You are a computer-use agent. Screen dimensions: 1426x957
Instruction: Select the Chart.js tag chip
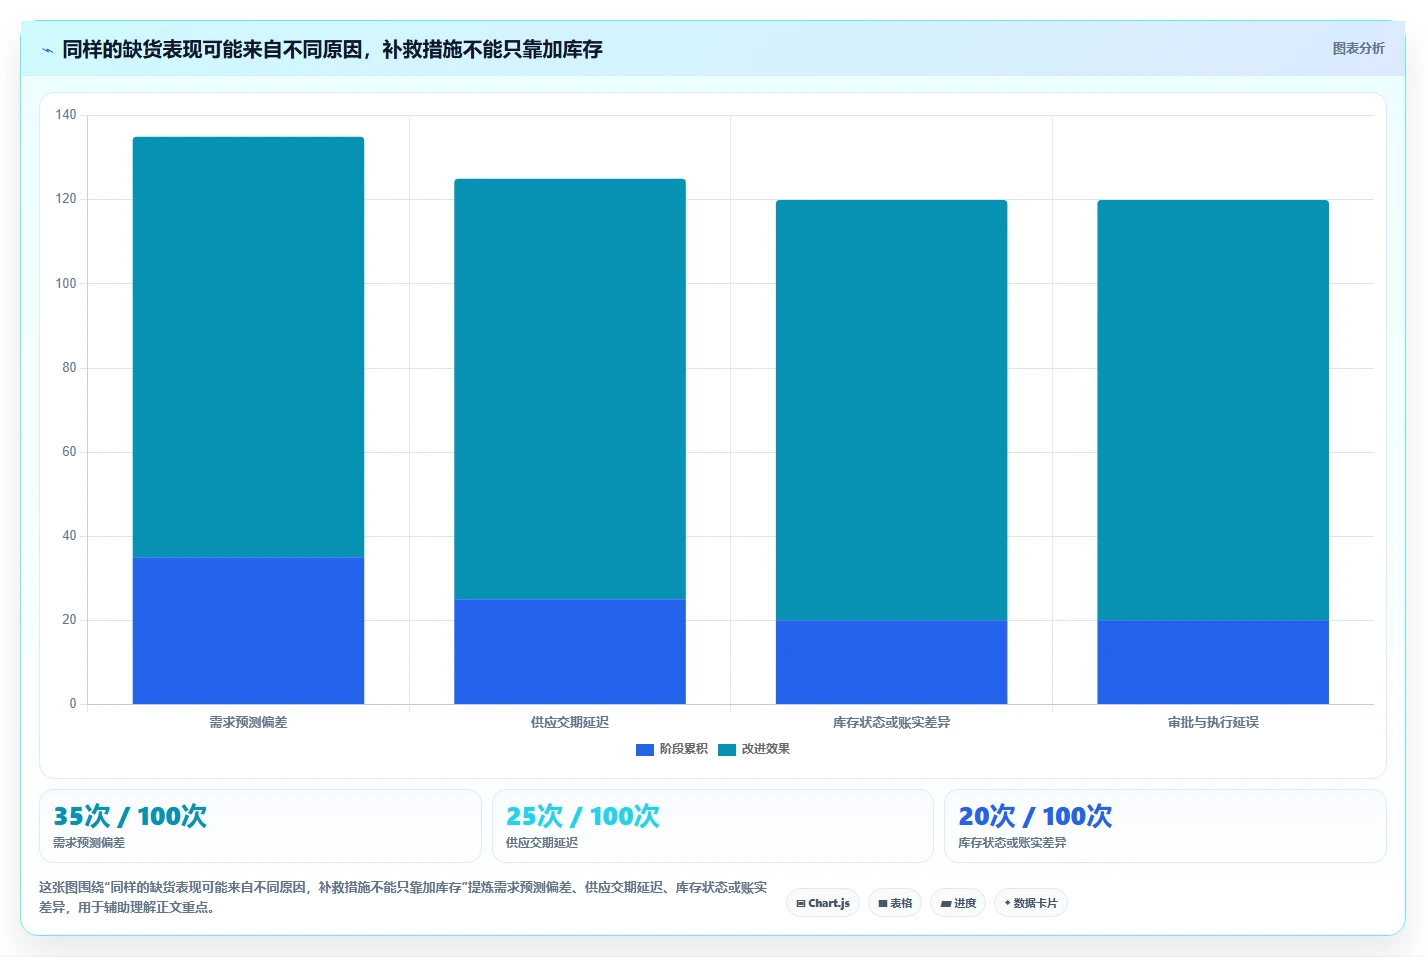tap(823, 903)
